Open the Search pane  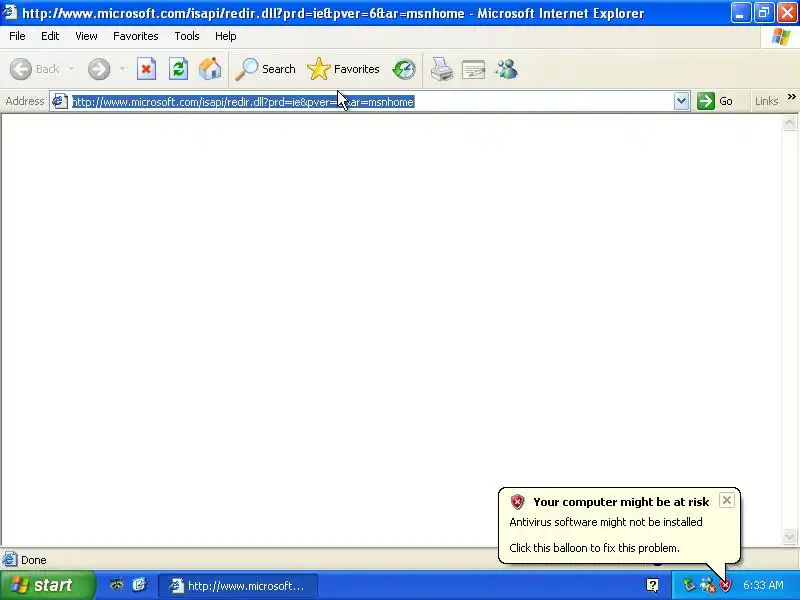click(265, 69)
